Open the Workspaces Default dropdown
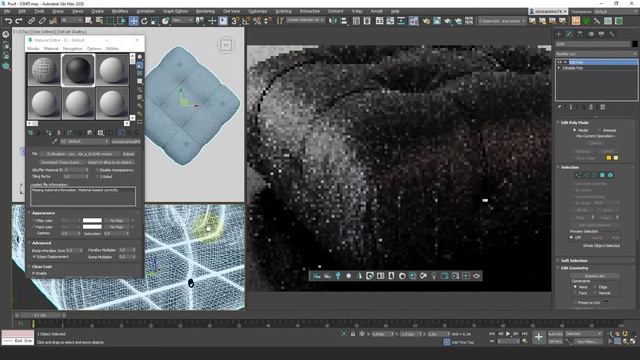 (x=616, y=11)
